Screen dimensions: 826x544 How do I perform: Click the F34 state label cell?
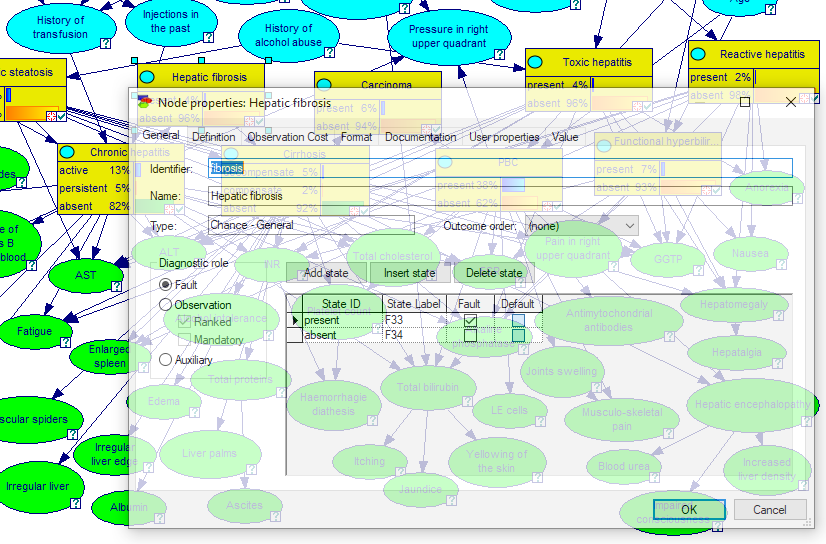[415, 335]
